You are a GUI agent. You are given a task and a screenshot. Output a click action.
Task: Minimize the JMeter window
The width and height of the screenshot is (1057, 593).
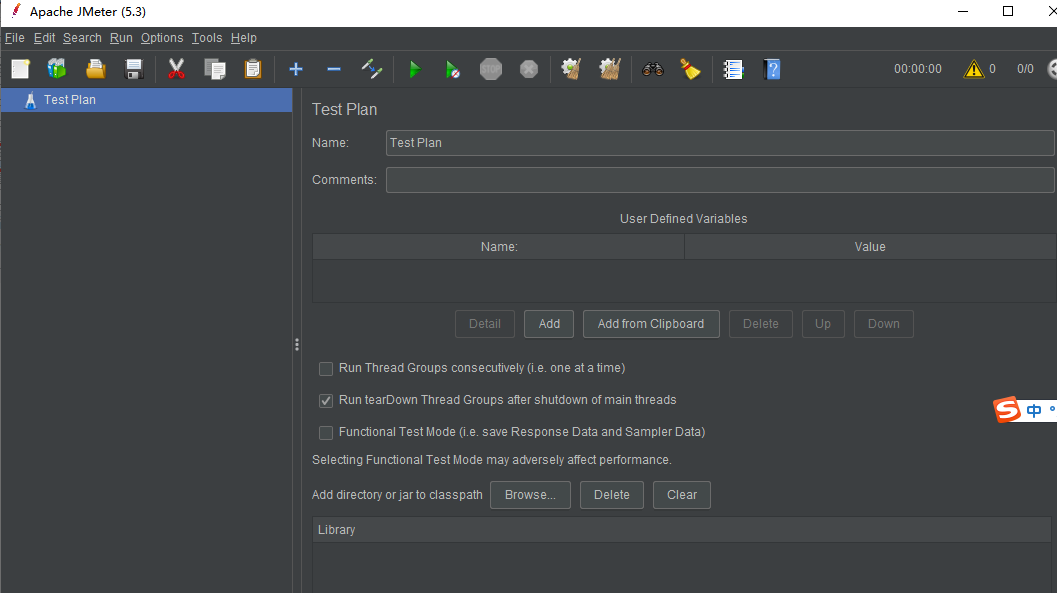[x=963, y=11]
